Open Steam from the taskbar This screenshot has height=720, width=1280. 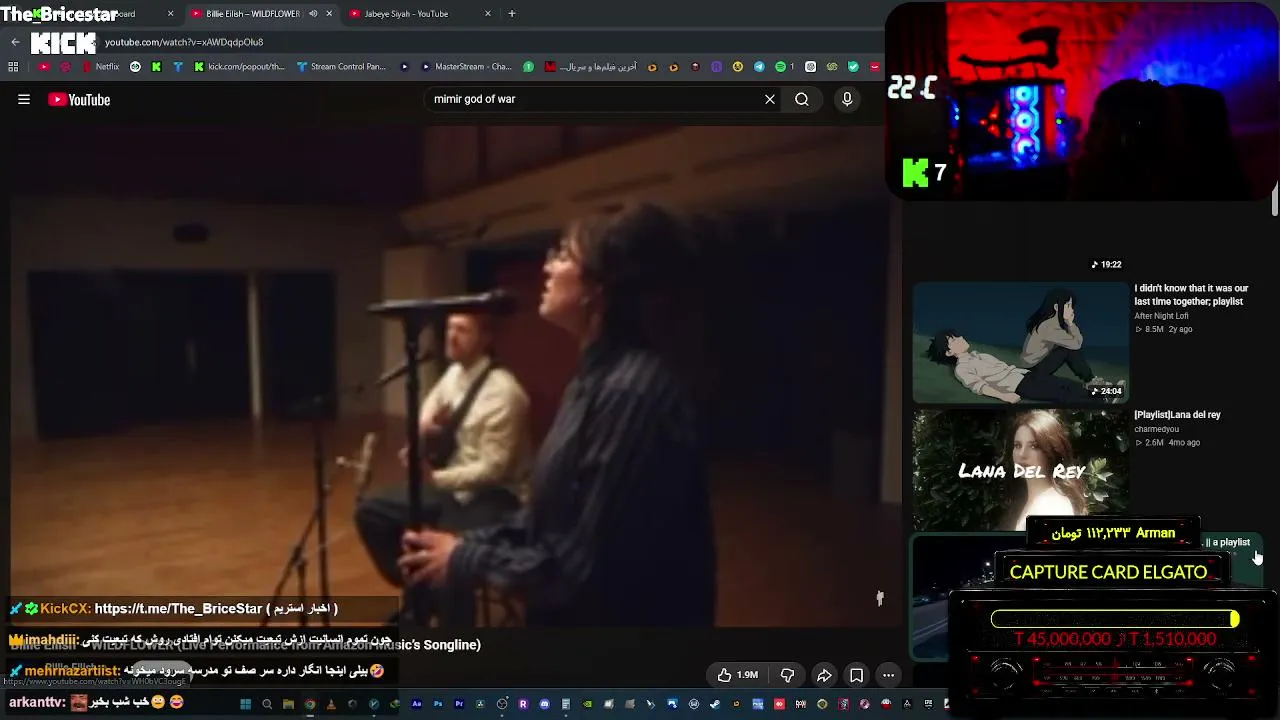click(x=715, y=704)
